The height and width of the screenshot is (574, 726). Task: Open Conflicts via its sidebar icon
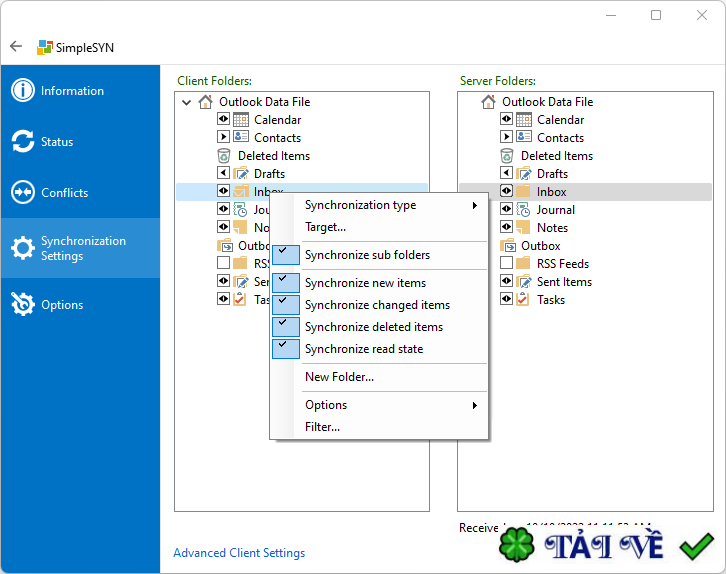coord(23,192)
